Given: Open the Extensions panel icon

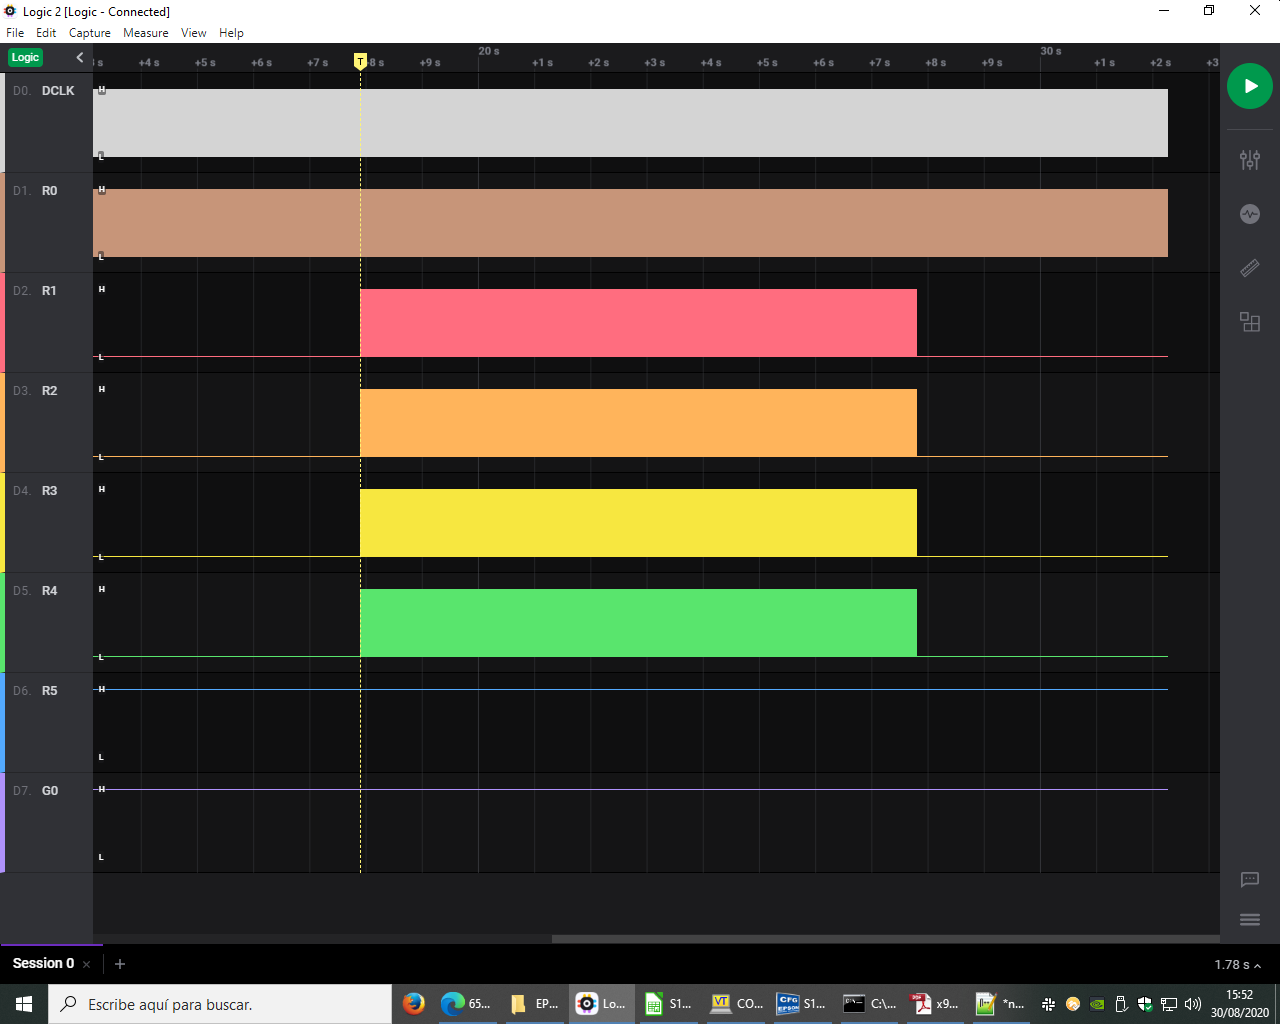Looking at the screenshot, I should click(1249, 322).
